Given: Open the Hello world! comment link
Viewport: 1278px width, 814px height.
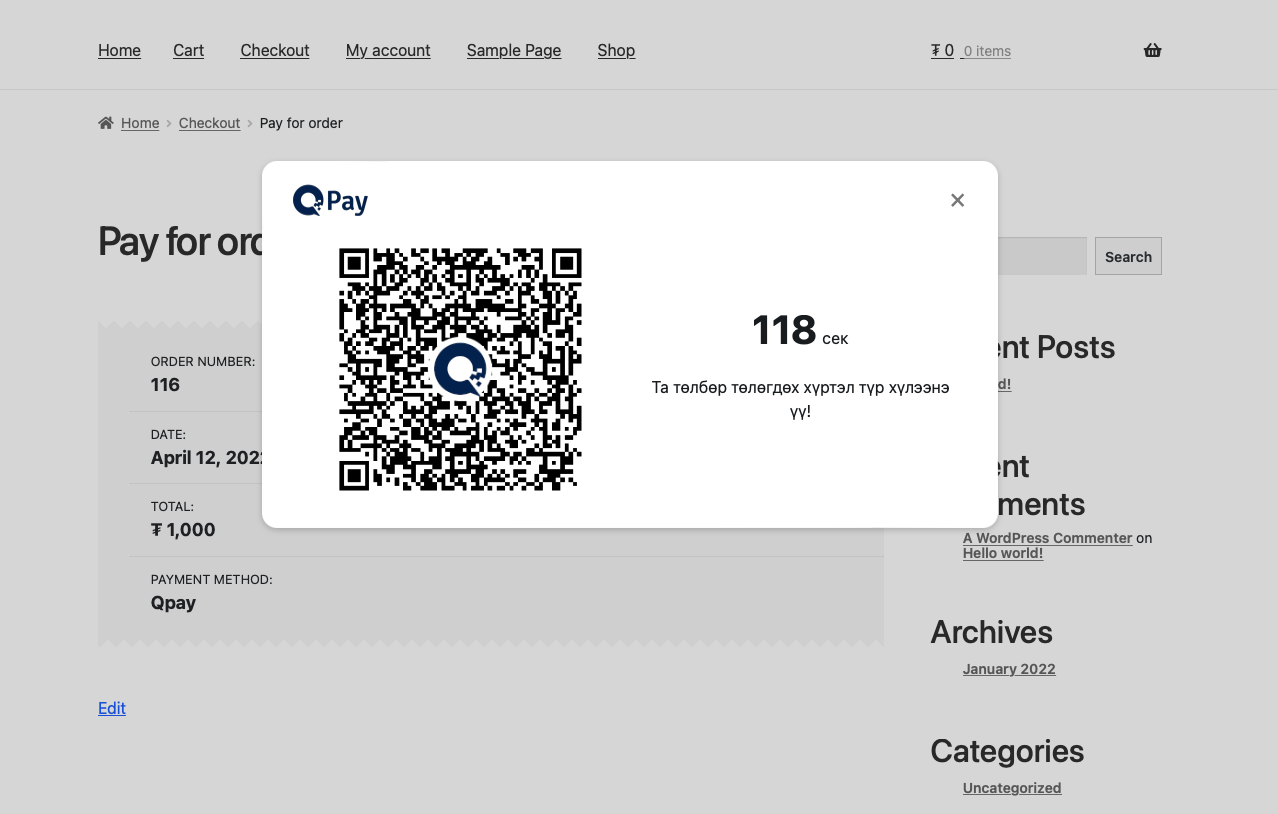Looking at the screenshot, I should [1003, 553].
